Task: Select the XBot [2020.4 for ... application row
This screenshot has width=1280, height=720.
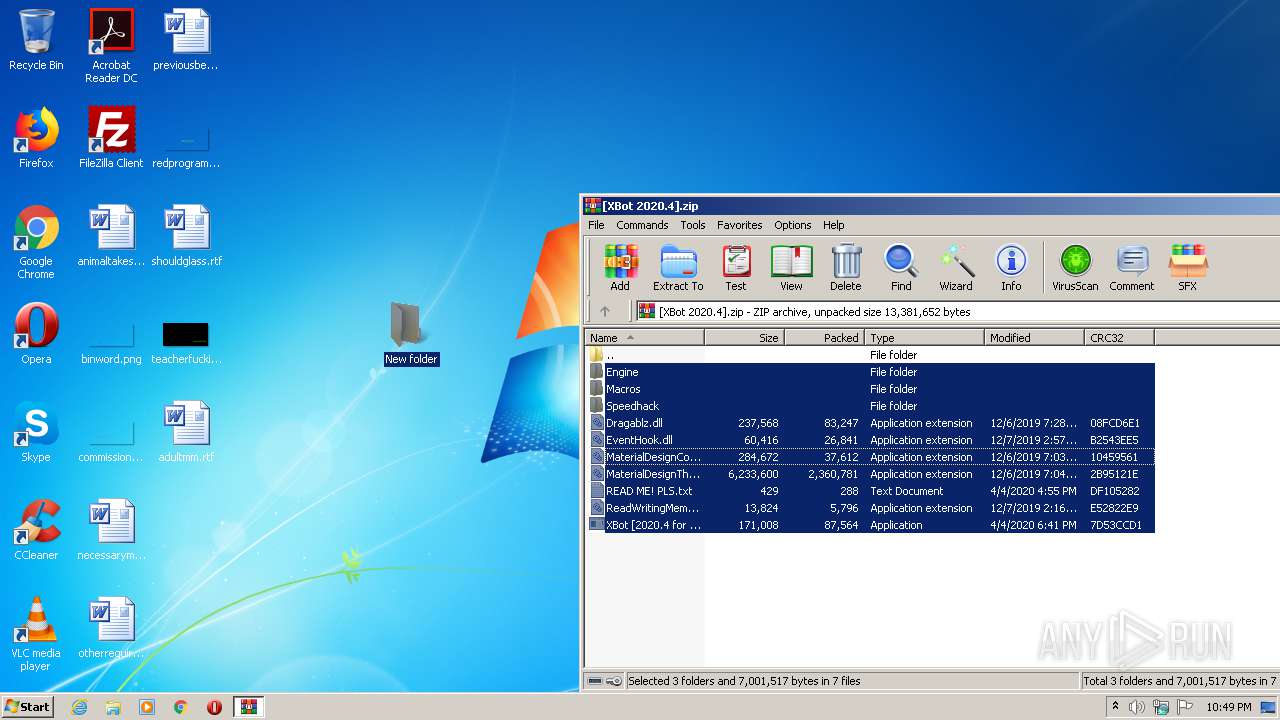Action: coord(870,525)
